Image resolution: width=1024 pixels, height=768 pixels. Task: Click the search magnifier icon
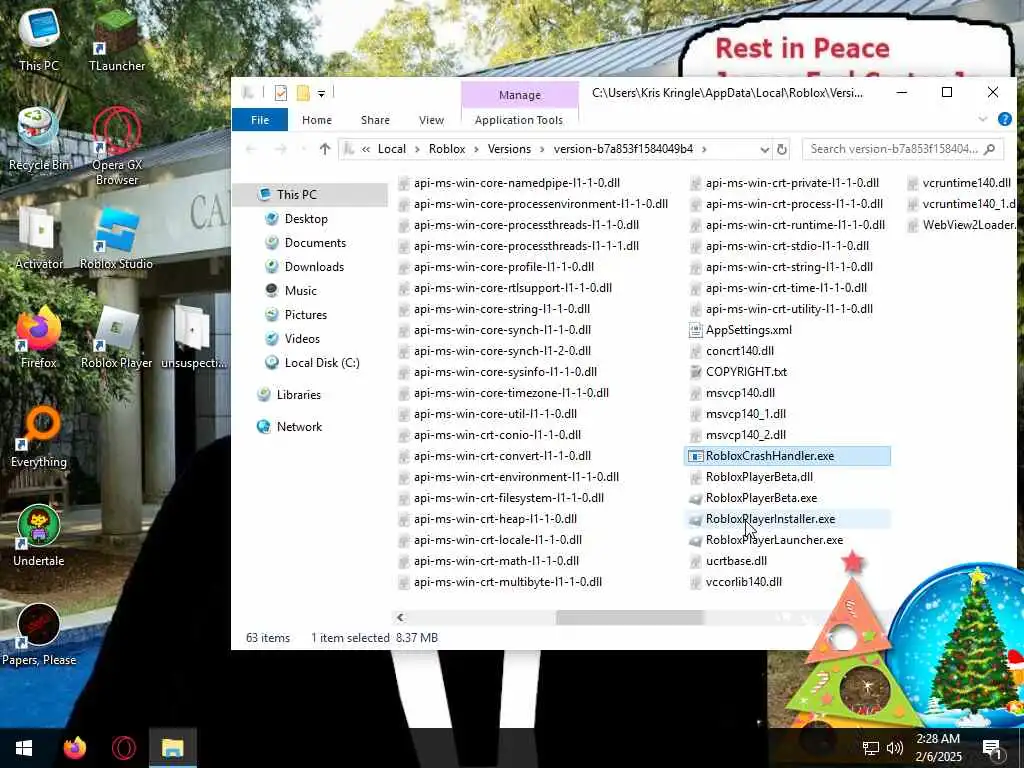[x=990, y=149]
